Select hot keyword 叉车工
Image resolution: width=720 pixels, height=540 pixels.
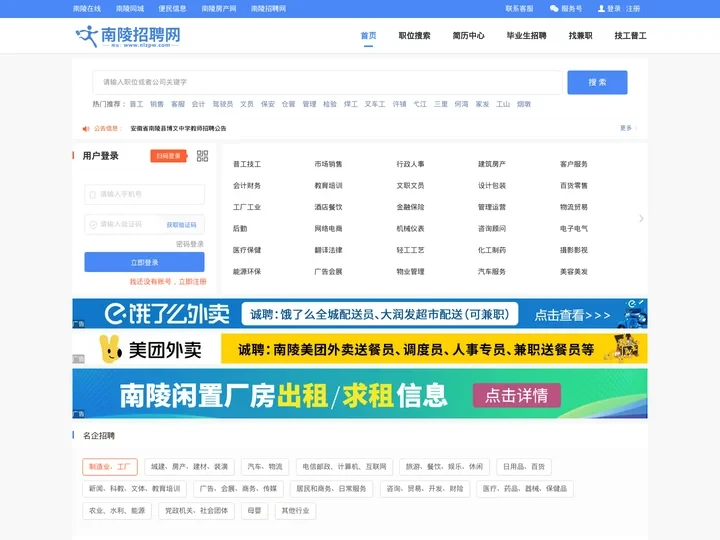pos(375,104)
